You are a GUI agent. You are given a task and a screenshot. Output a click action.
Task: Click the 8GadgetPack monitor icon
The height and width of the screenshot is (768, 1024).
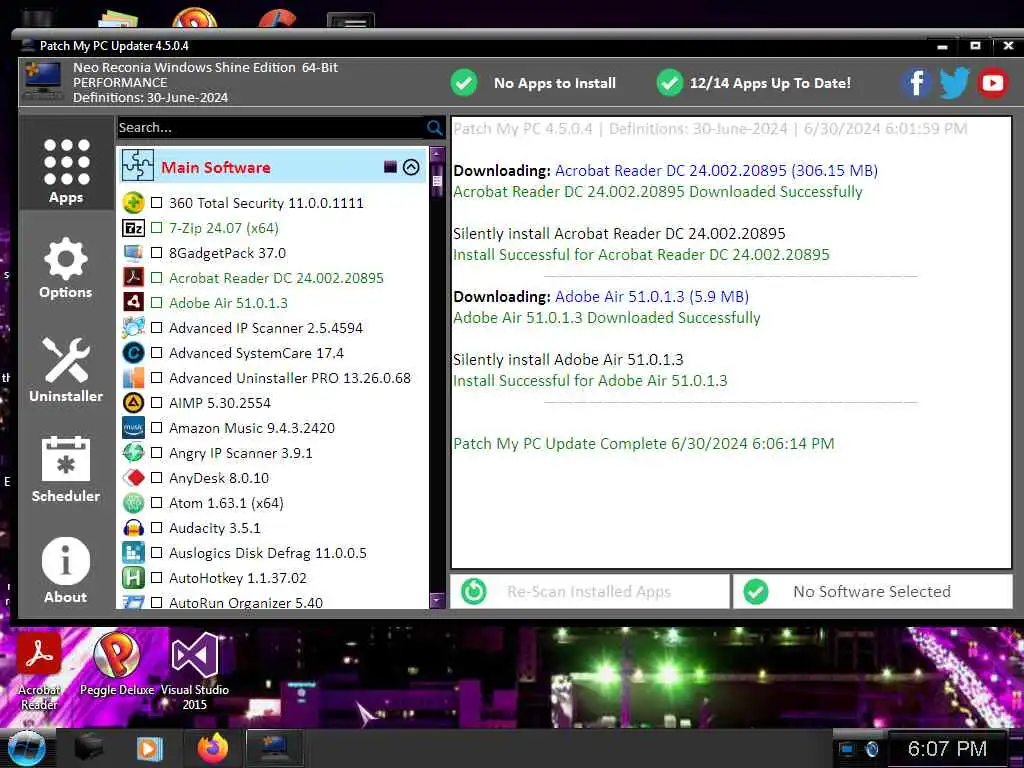pyautogui.click(x=133, y=253)
